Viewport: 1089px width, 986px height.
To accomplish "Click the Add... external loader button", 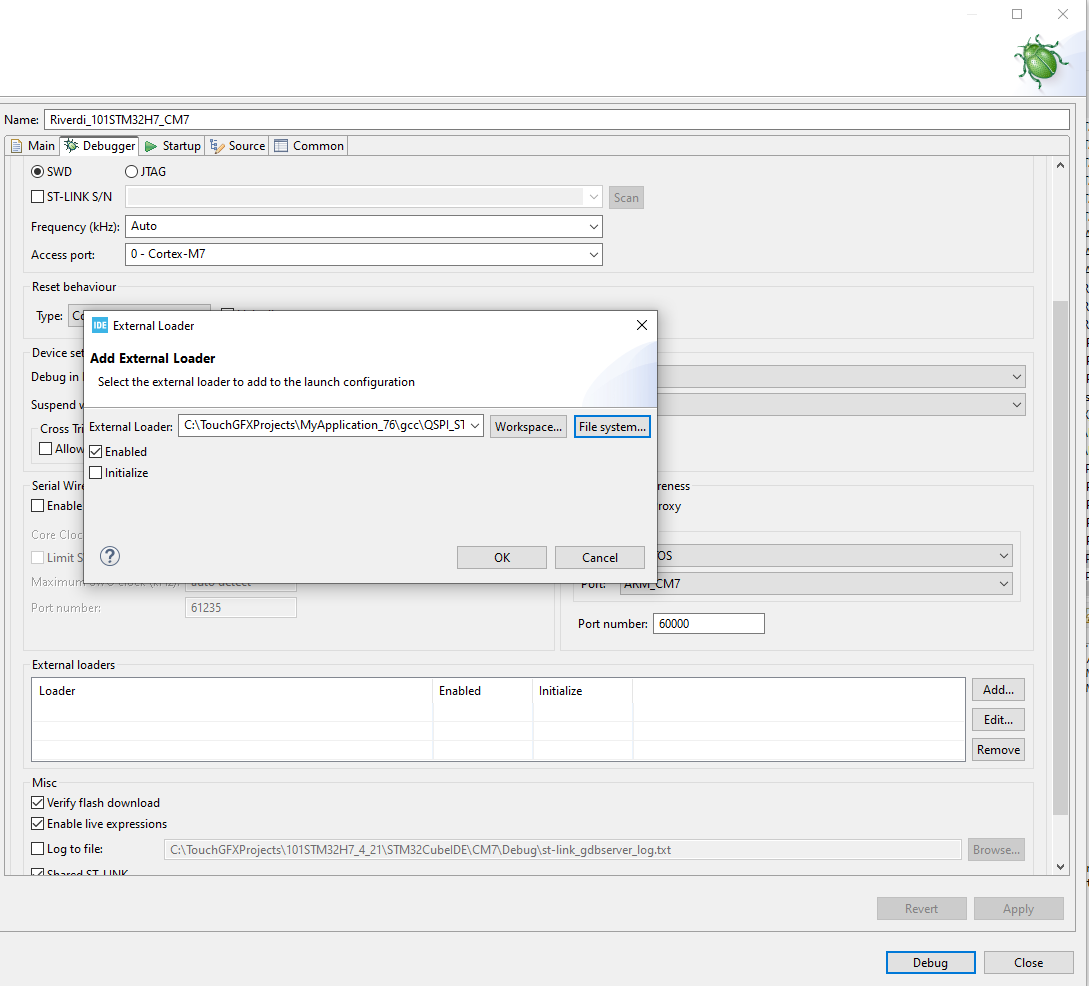I will [998, 690].
